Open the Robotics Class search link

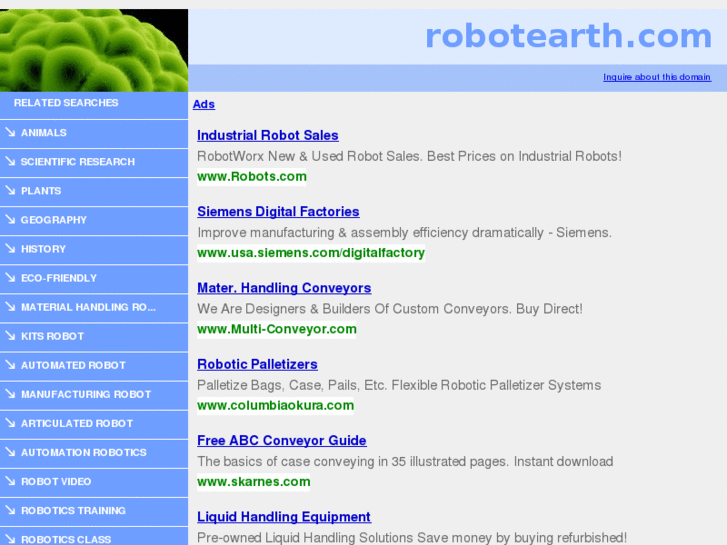pyautogui.click(x=66, y=539)
